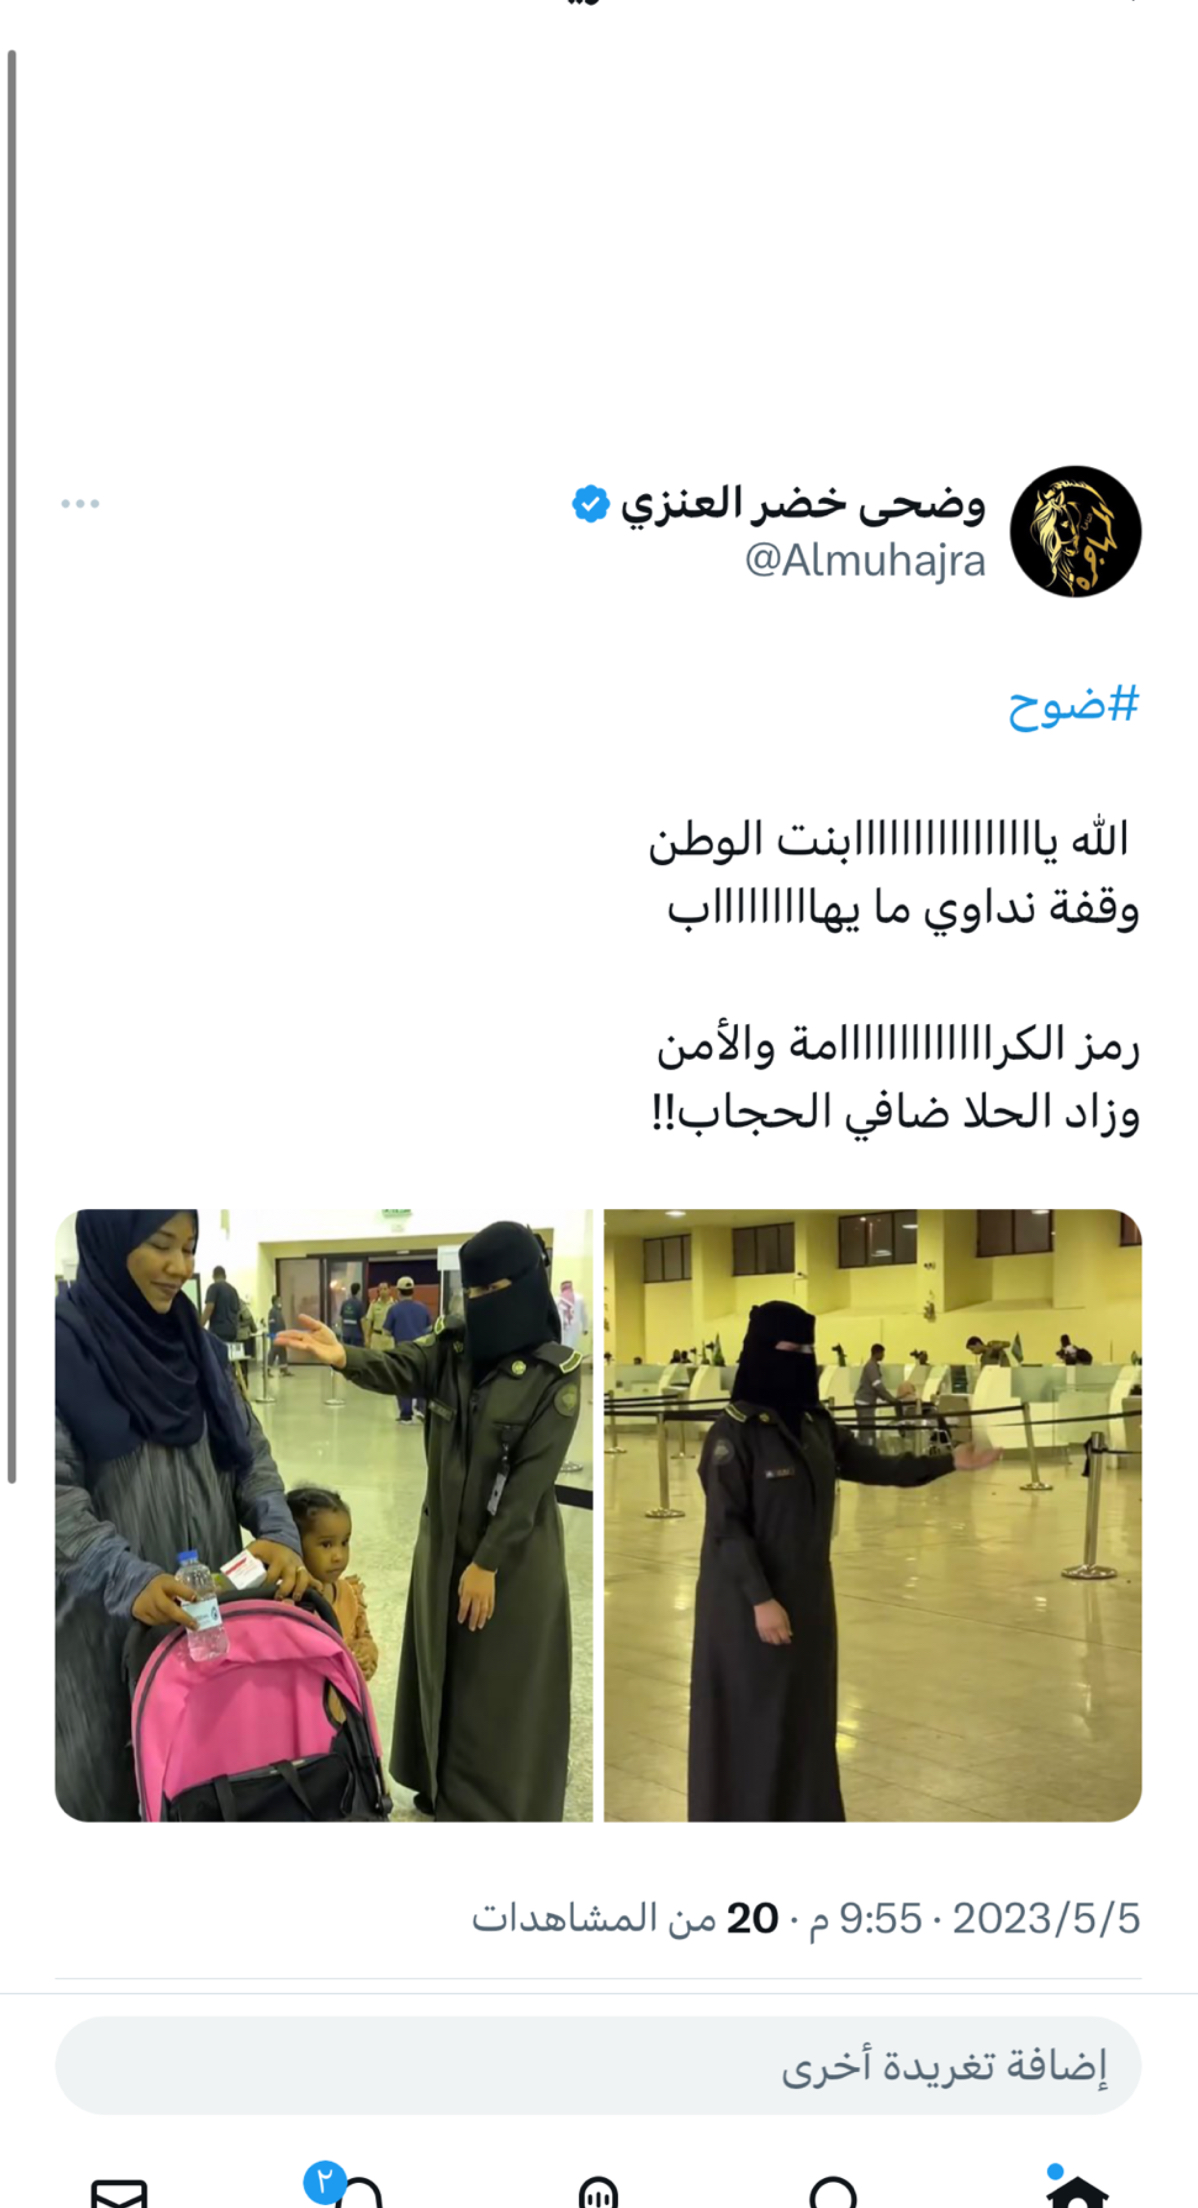The image size is (1198, 2208).
Task: Open the 20 من المشاهدات views count
Action: [625, 1918]
